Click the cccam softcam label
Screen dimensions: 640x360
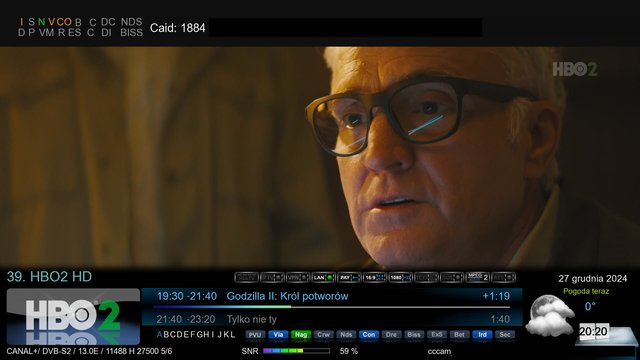tap(440, 351)
